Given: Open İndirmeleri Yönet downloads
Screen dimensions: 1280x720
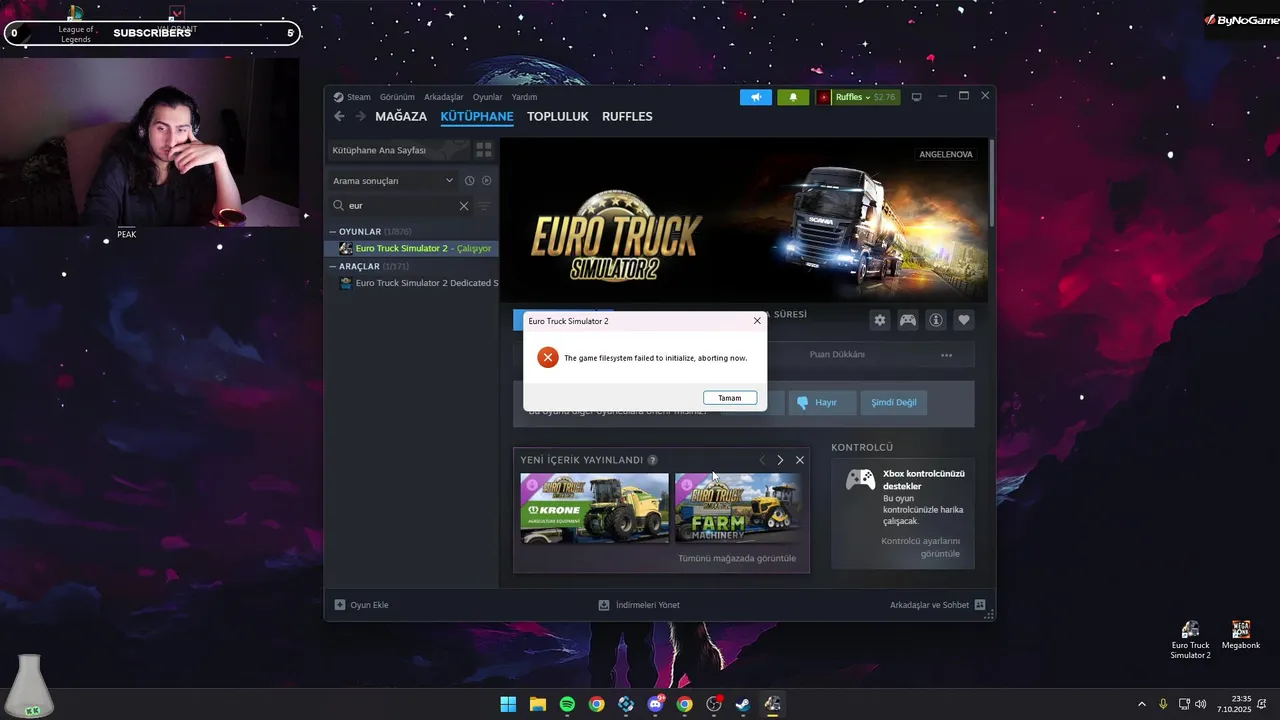Looking at the screenshot, I should coord(639,605).
